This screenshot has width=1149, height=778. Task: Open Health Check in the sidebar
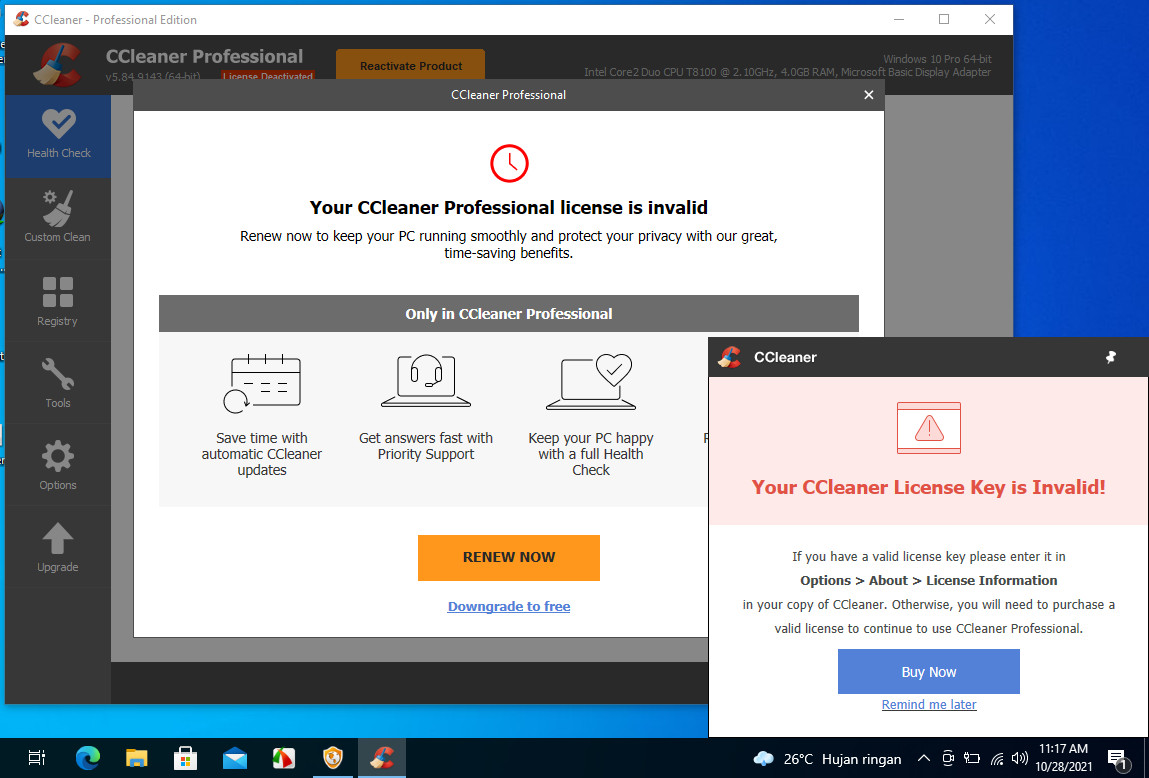pyautogui.click(x=59, y=136)
